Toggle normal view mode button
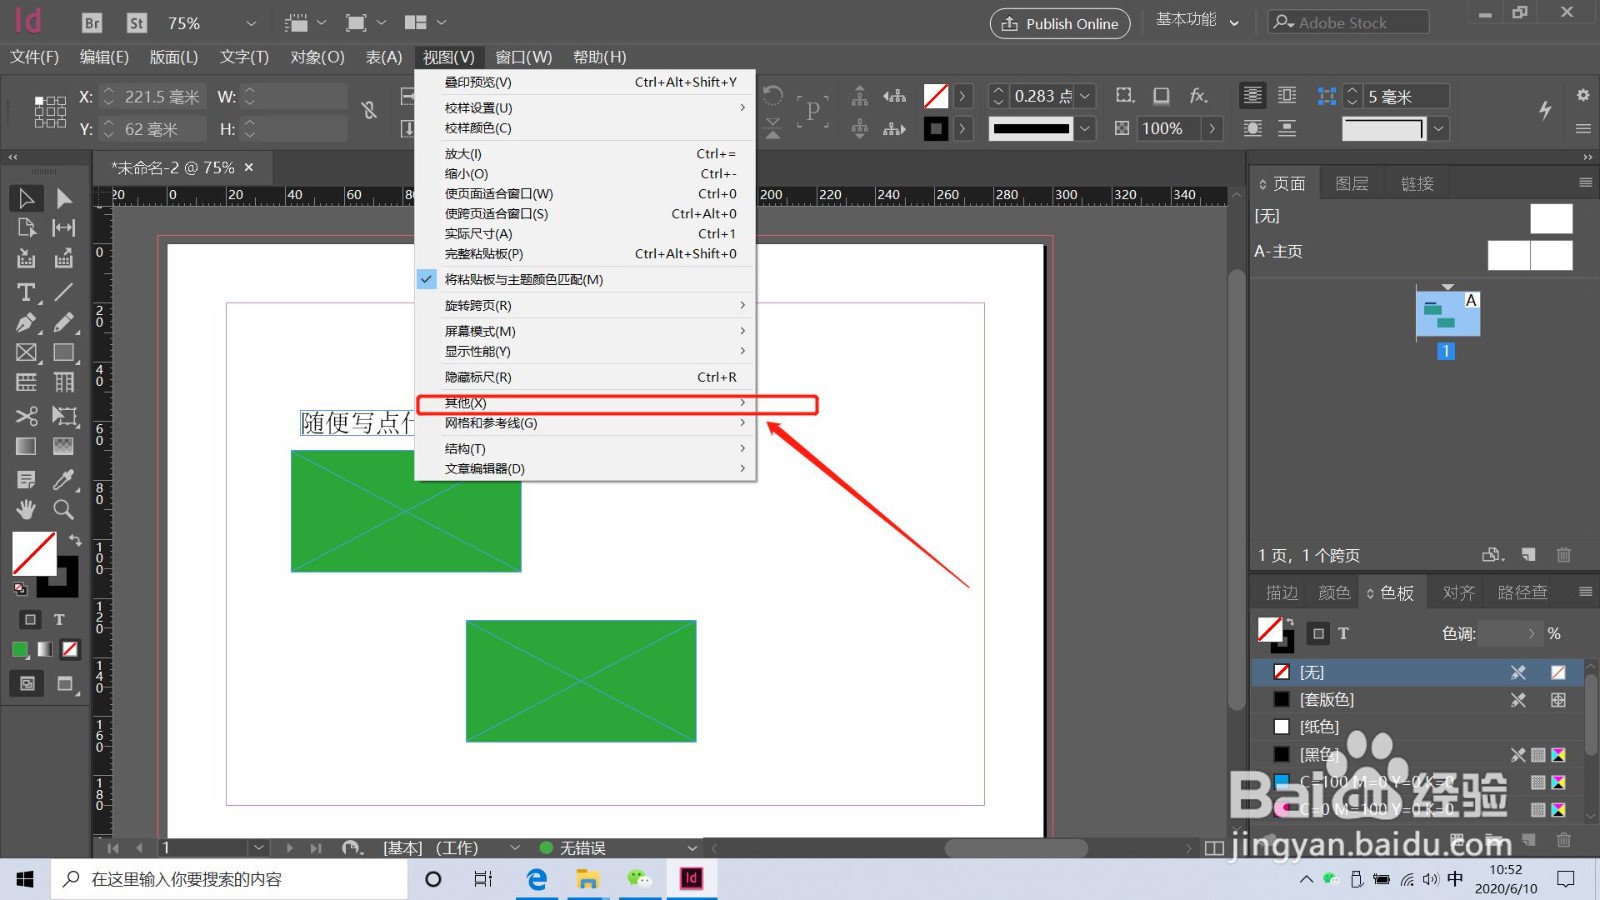1600x900 pixels. pyautogui.click(x=27, y=684)
